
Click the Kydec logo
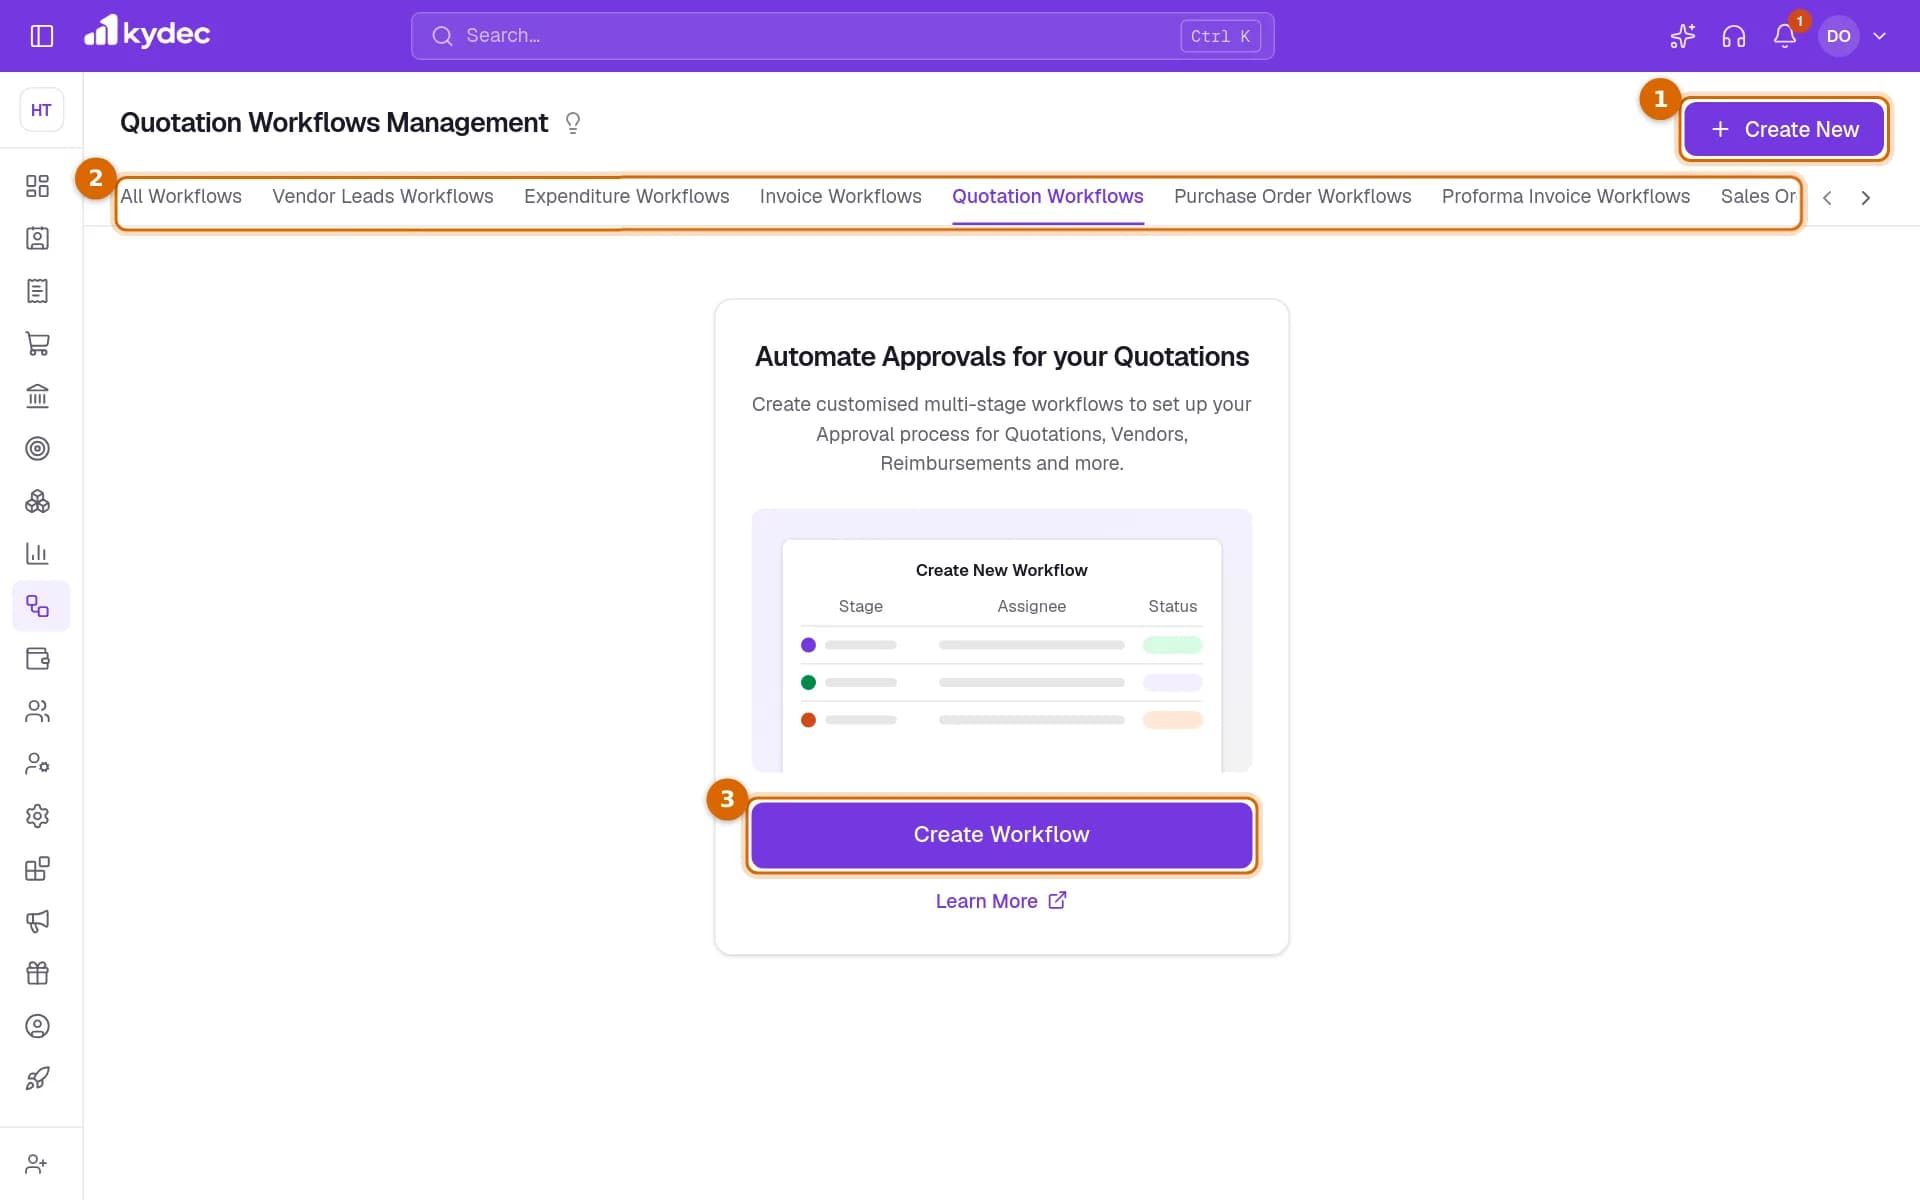tap(147, 33)
